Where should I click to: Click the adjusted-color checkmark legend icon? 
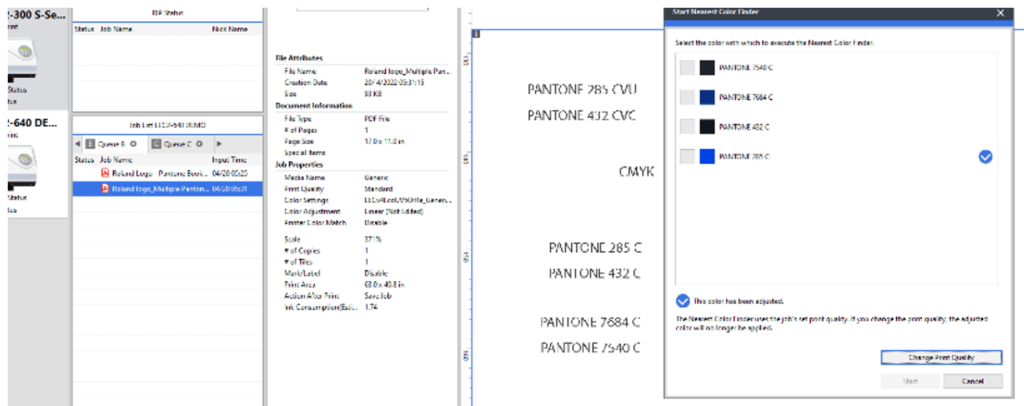[x=683, y=300]
